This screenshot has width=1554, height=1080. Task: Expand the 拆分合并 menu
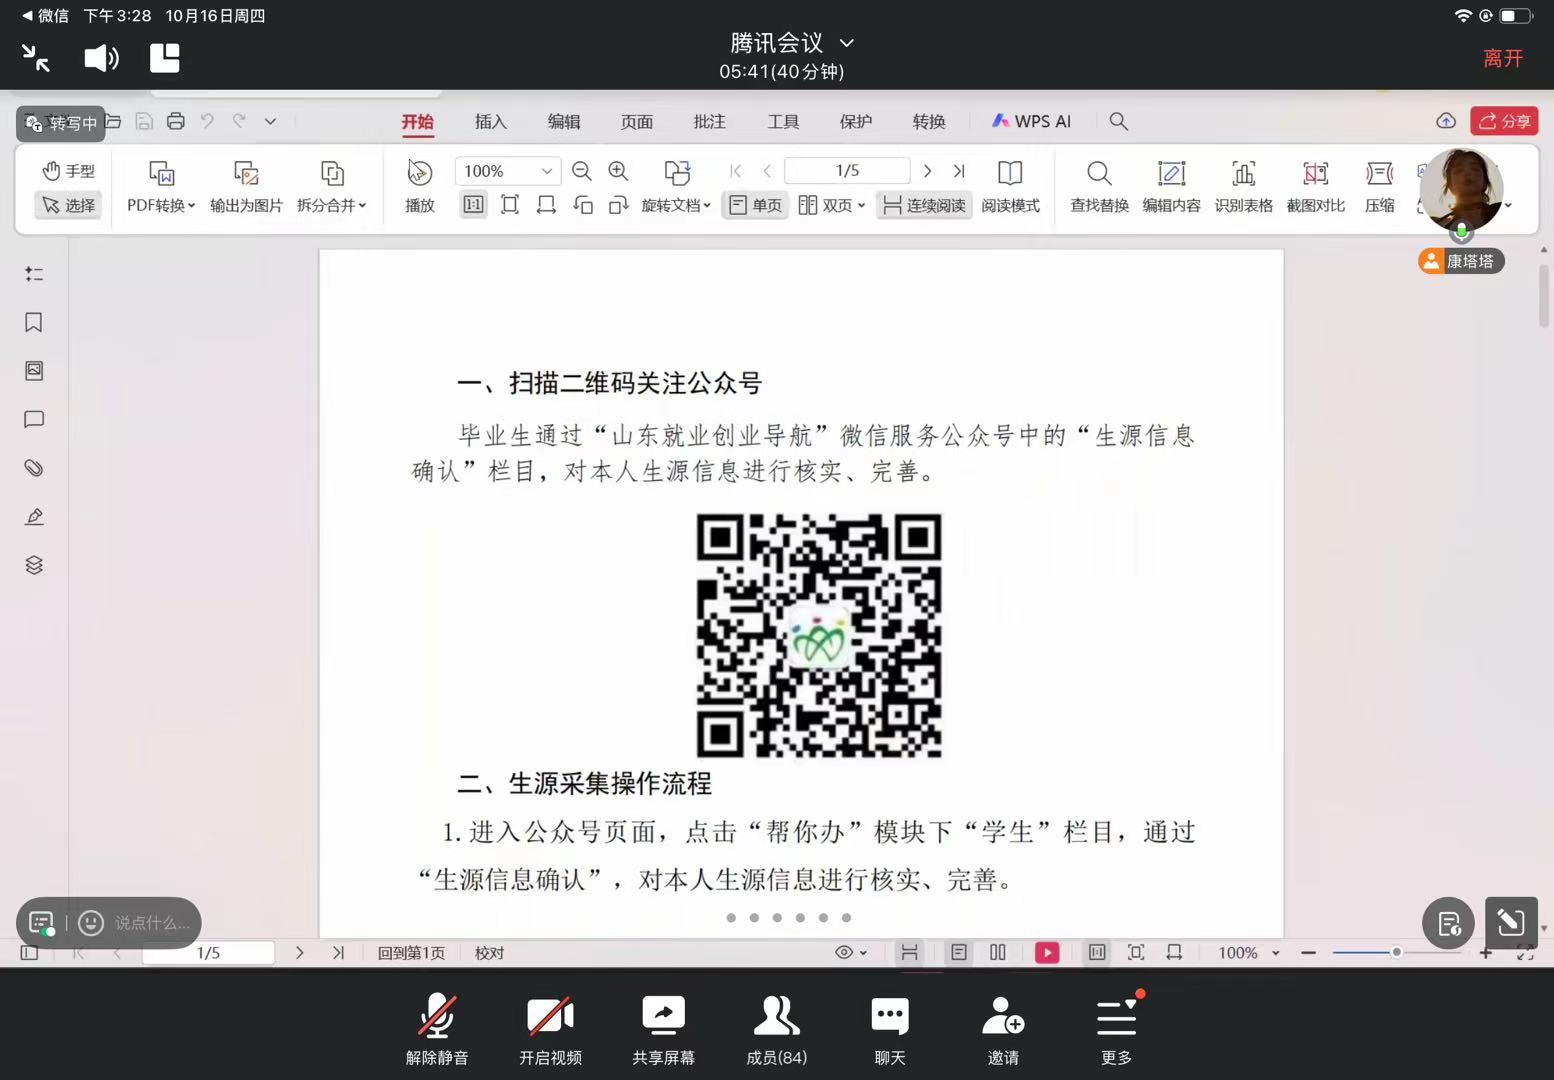pos(332,187)
